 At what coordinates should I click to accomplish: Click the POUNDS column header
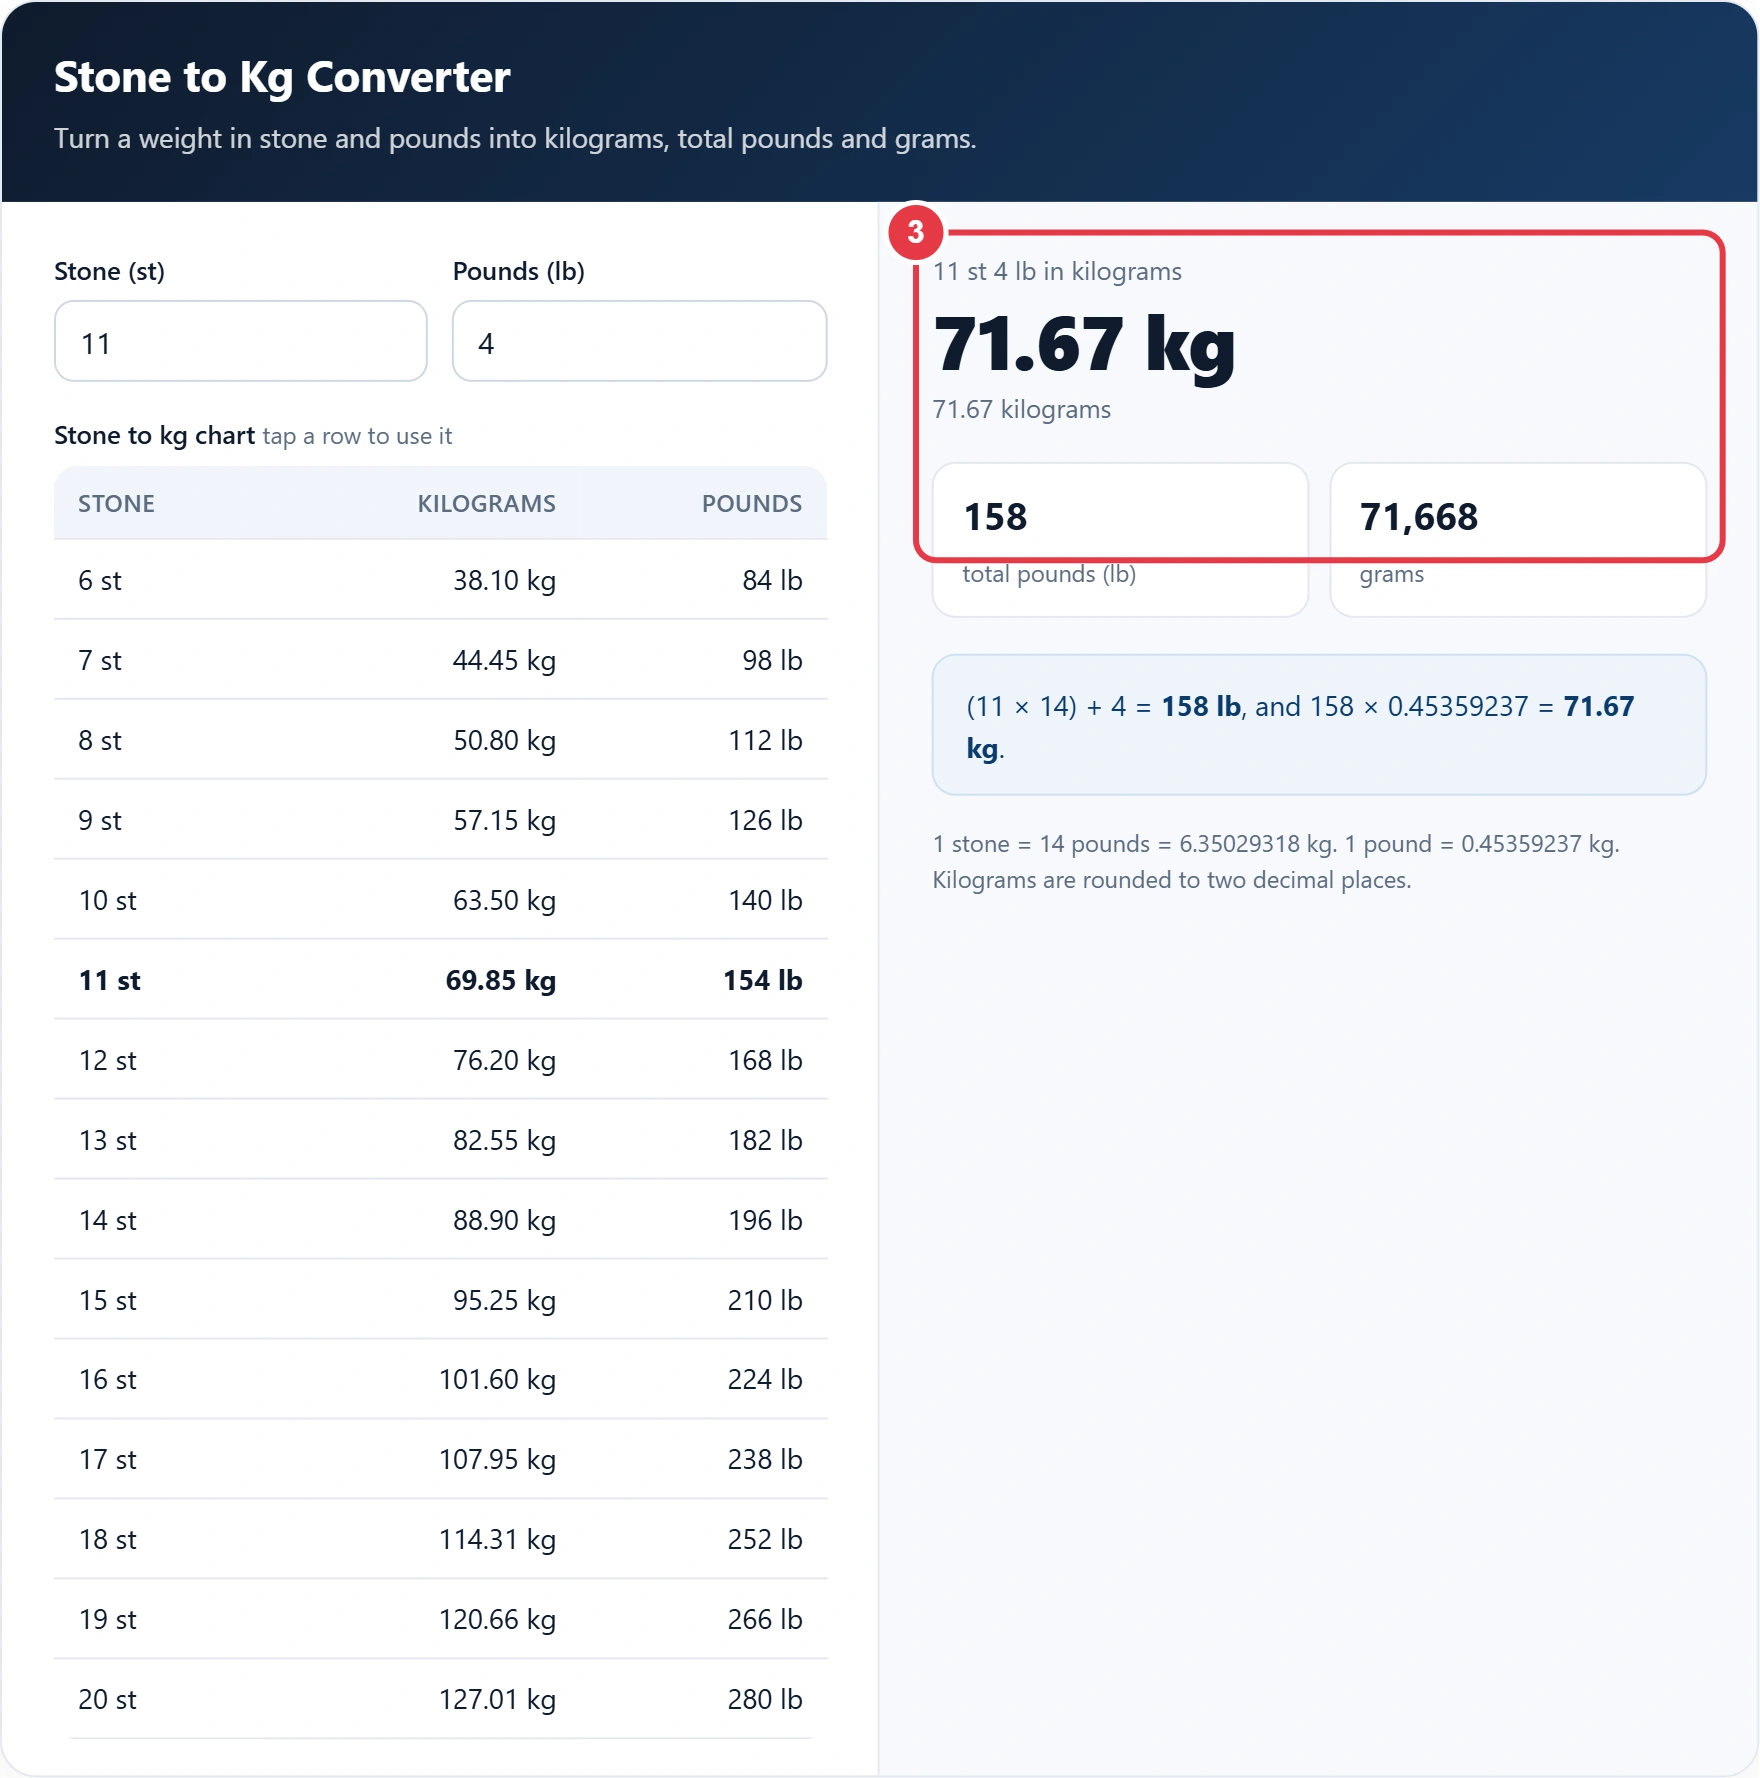pyautogui.click(x=752, y=503)
